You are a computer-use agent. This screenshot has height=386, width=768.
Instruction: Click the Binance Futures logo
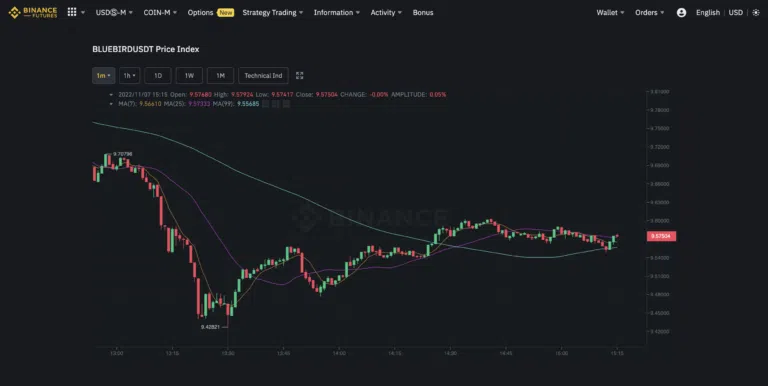coord(33,12)
